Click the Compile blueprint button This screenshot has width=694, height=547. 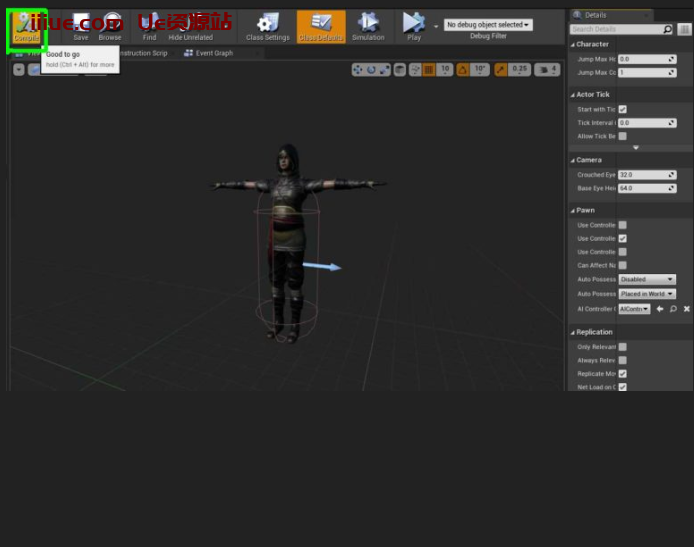click(26, 27)
